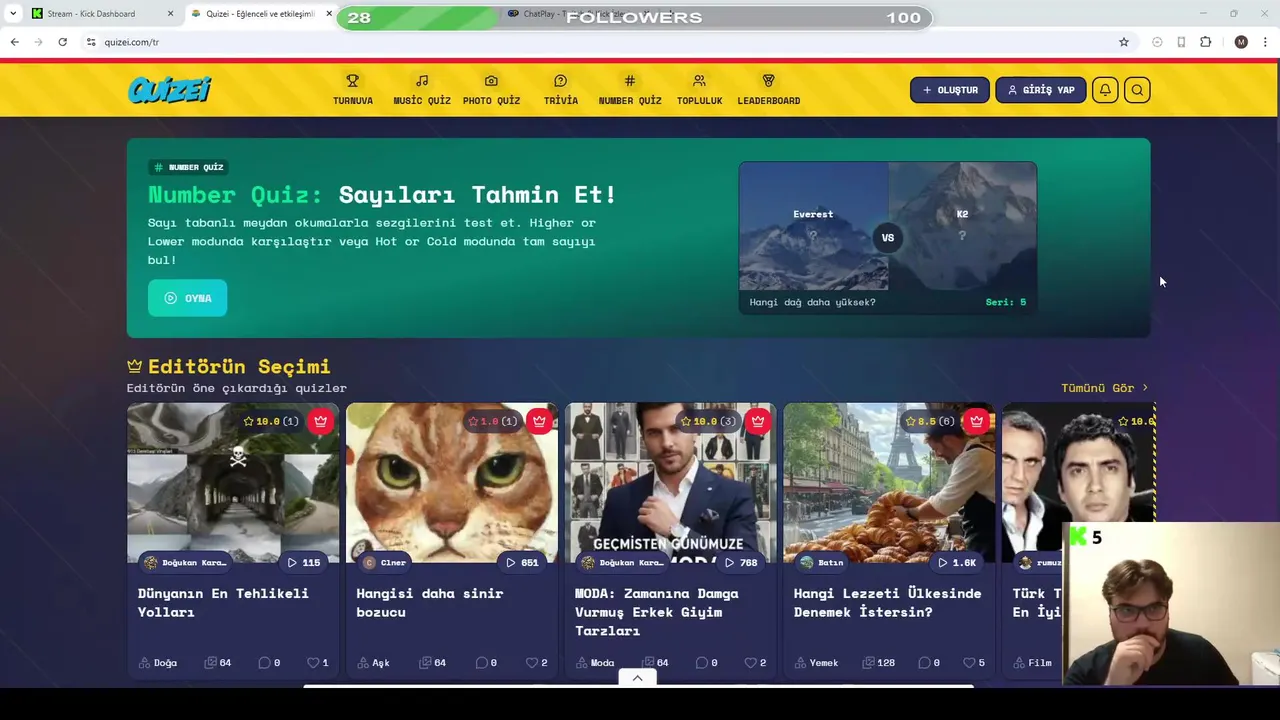Expand the bottom panel with the up chevron
This screenshot has width=1280, height=720.
[637, 677]
